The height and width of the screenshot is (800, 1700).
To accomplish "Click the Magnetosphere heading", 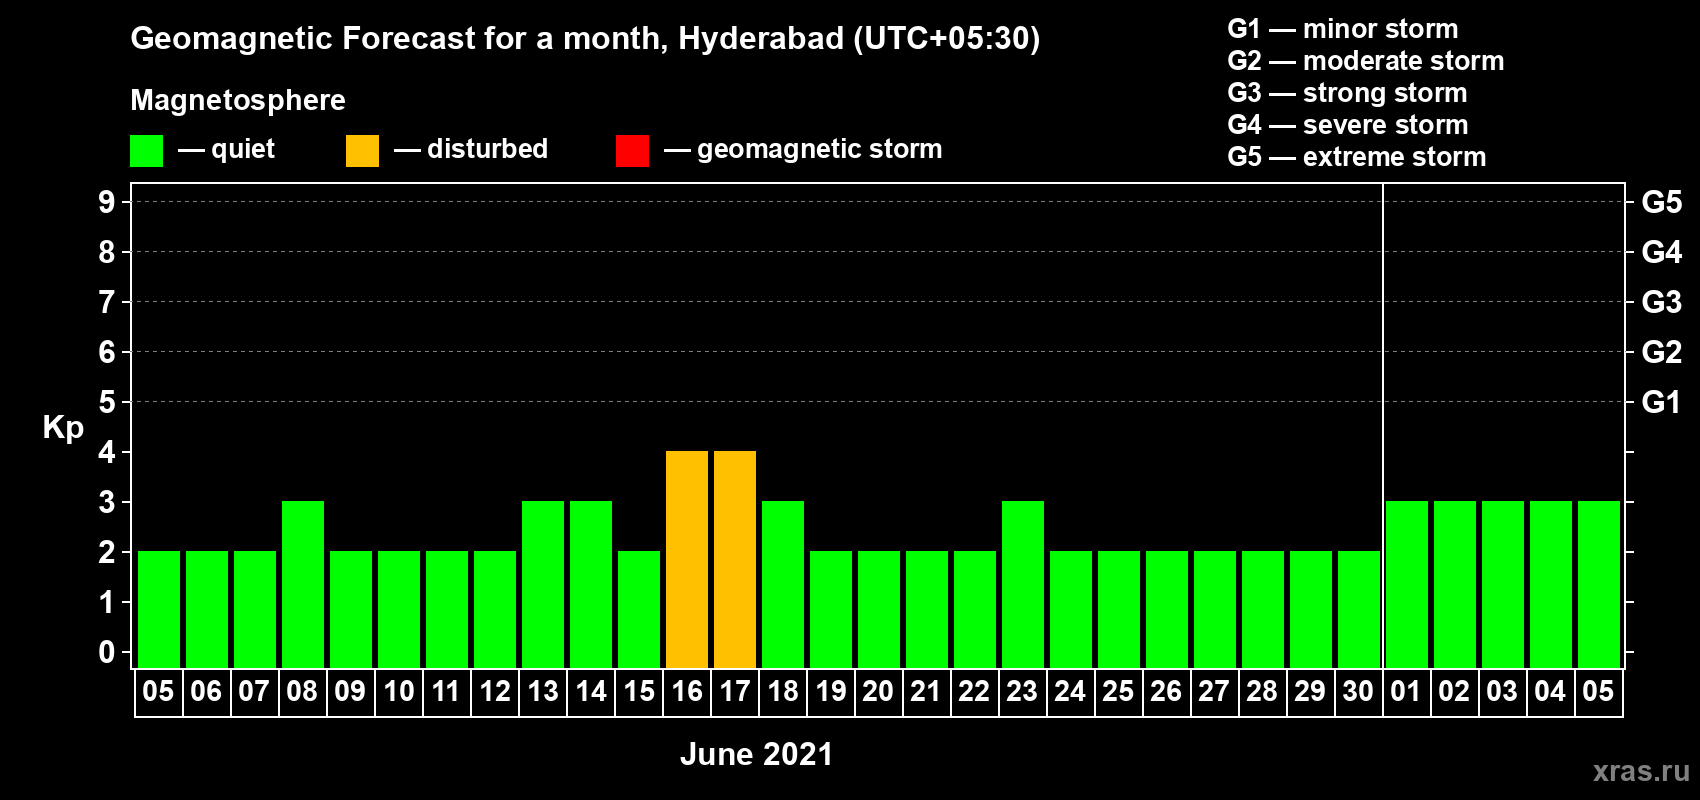I will (x=238, y=100).
